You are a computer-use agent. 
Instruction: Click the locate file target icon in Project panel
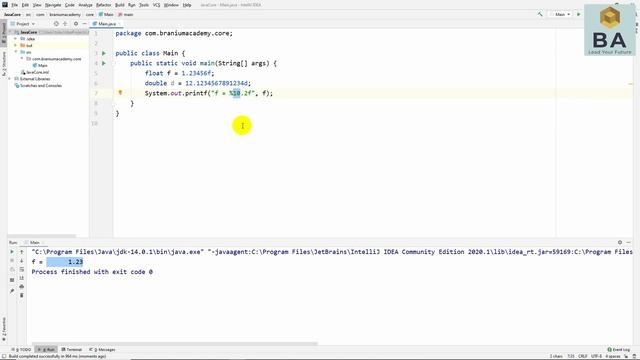click(x=56, y=24)
